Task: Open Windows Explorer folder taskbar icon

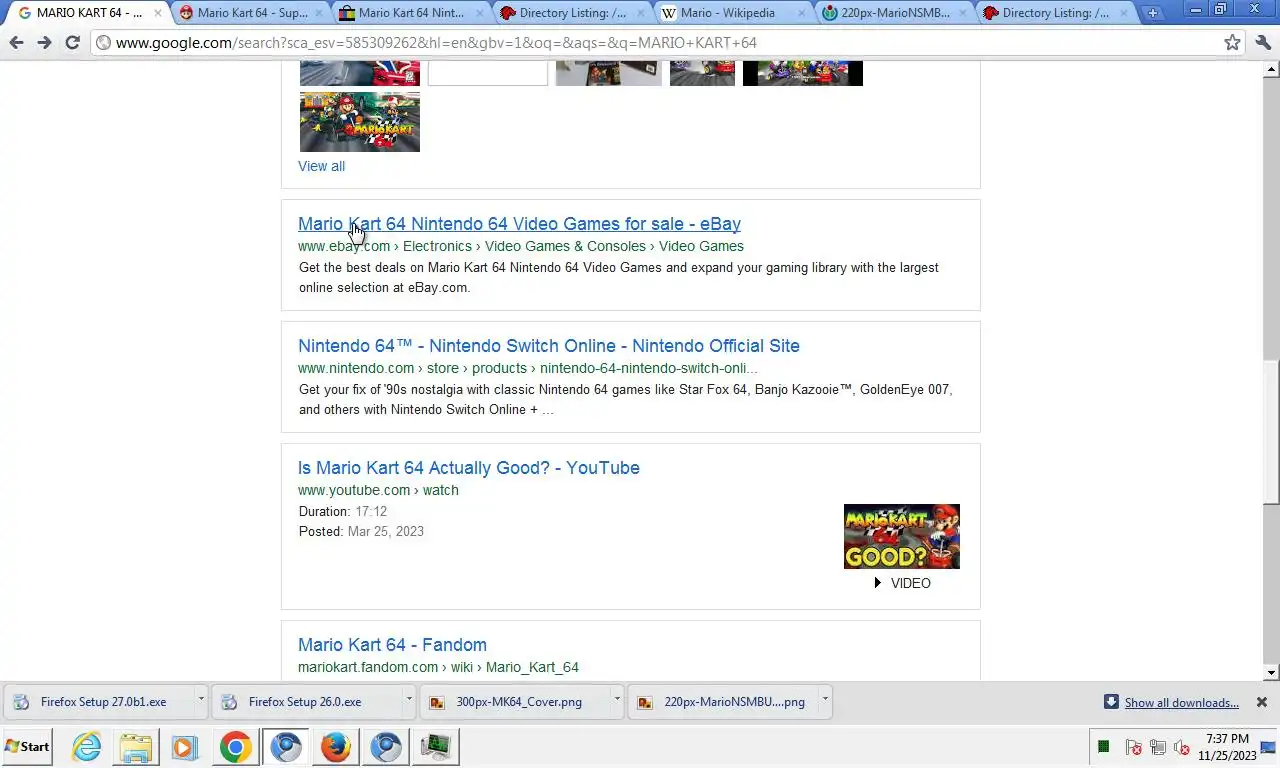Action: pos(135,747)
